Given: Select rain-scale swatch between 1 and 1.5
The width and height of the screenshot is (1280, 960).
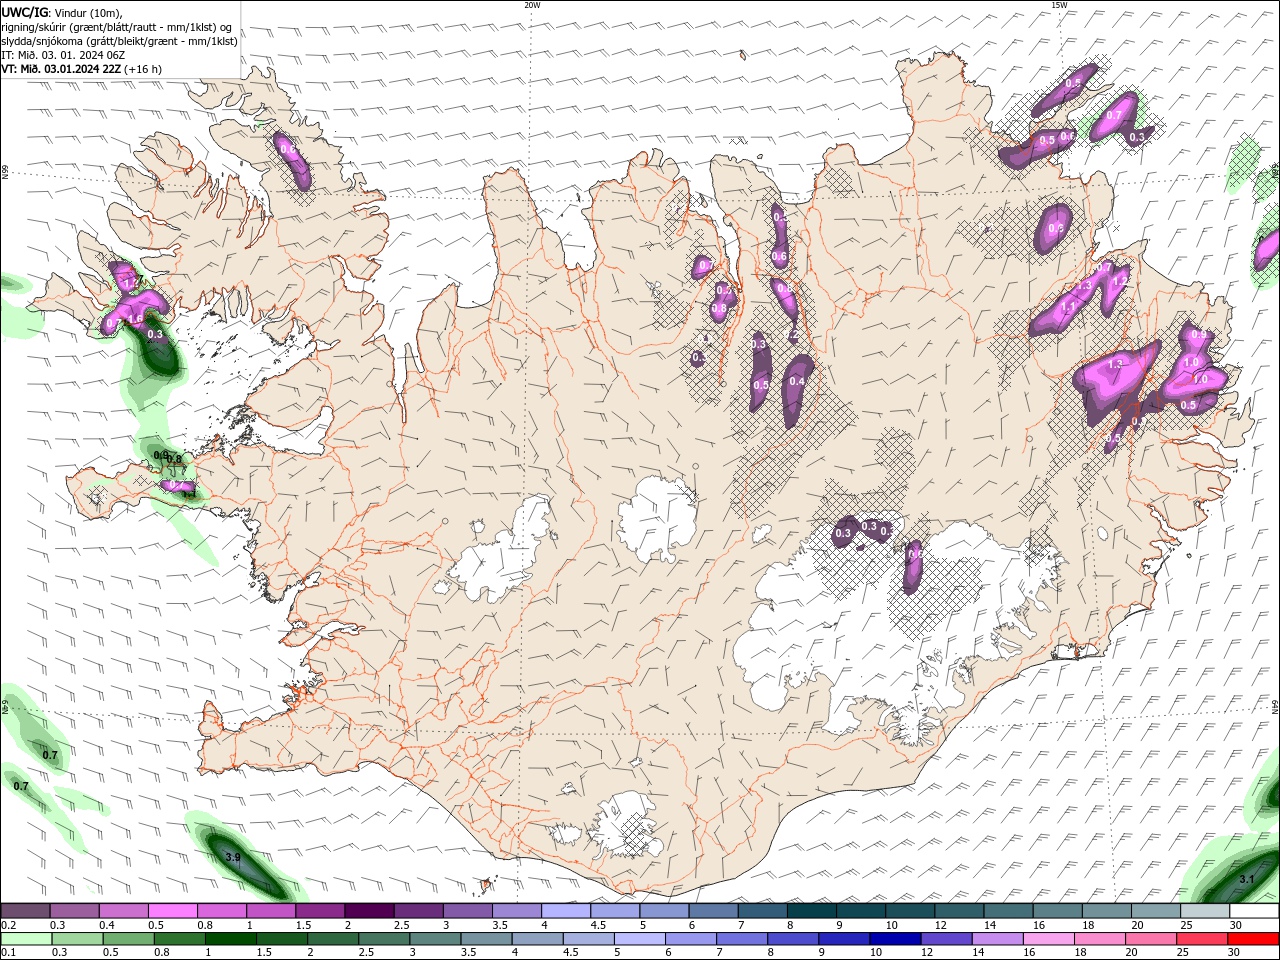Looking at the screenshot, I should pos(231,939).
